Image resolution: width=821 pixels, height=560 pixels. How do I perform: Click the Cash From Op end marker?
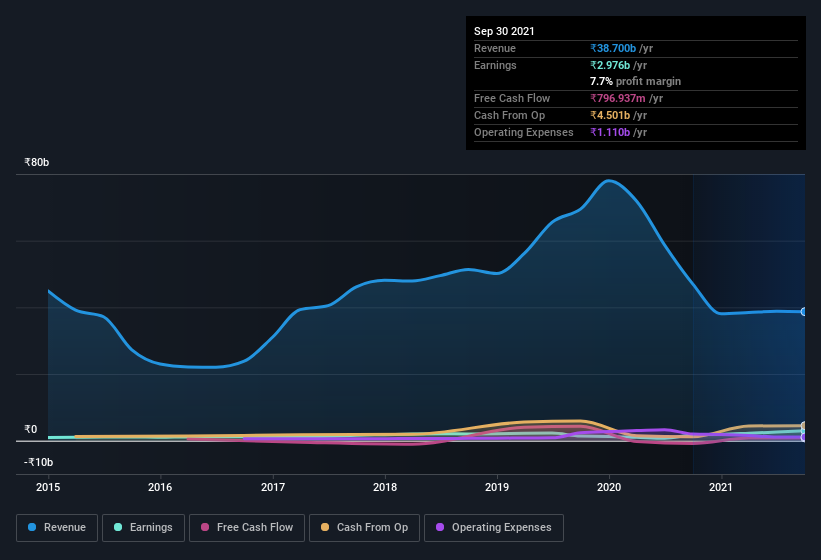pyautogui.click(x=804, y=425)
